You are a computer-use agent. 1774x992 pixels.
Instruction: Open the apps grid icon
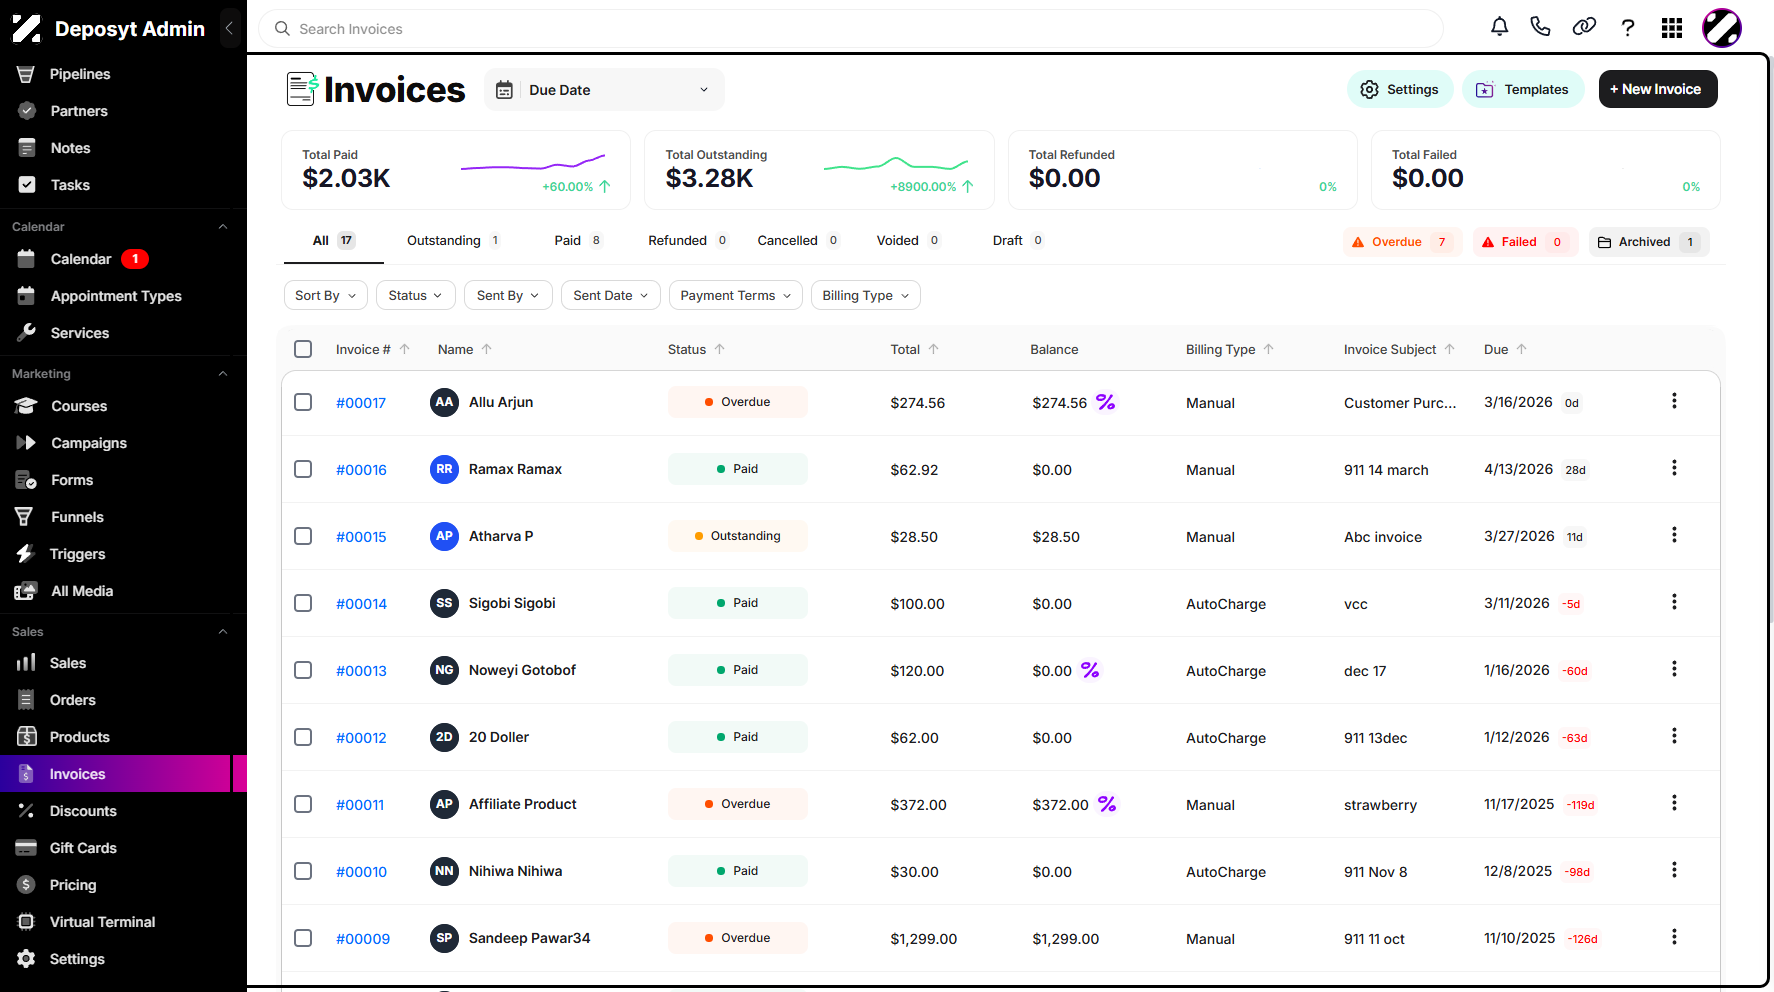1672,28
